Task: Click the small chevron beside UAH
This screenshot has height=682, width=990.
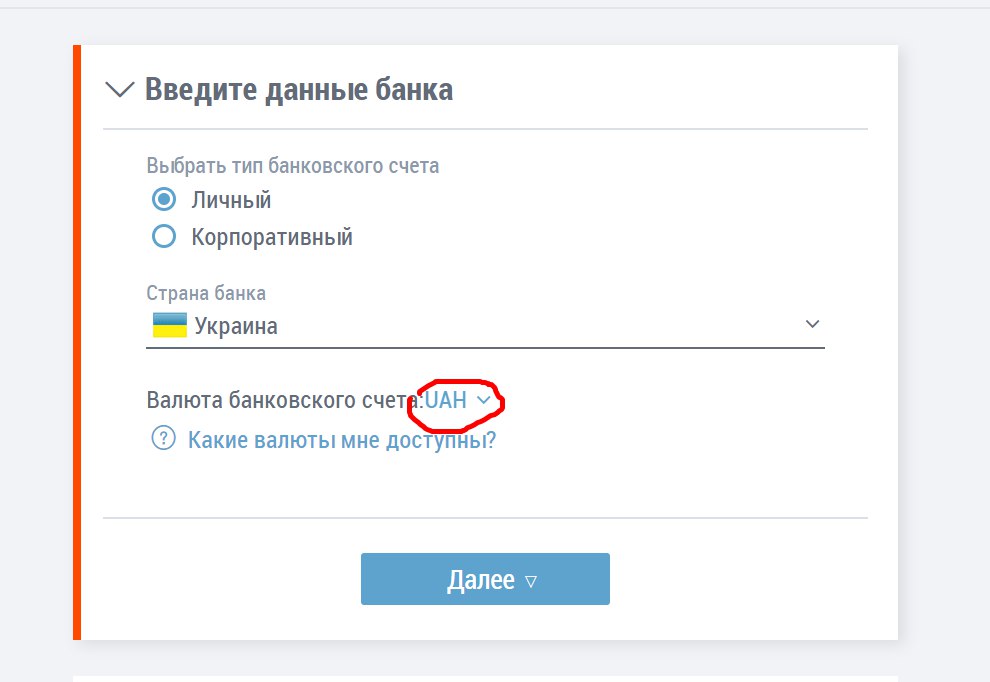Action: (484, 400)
